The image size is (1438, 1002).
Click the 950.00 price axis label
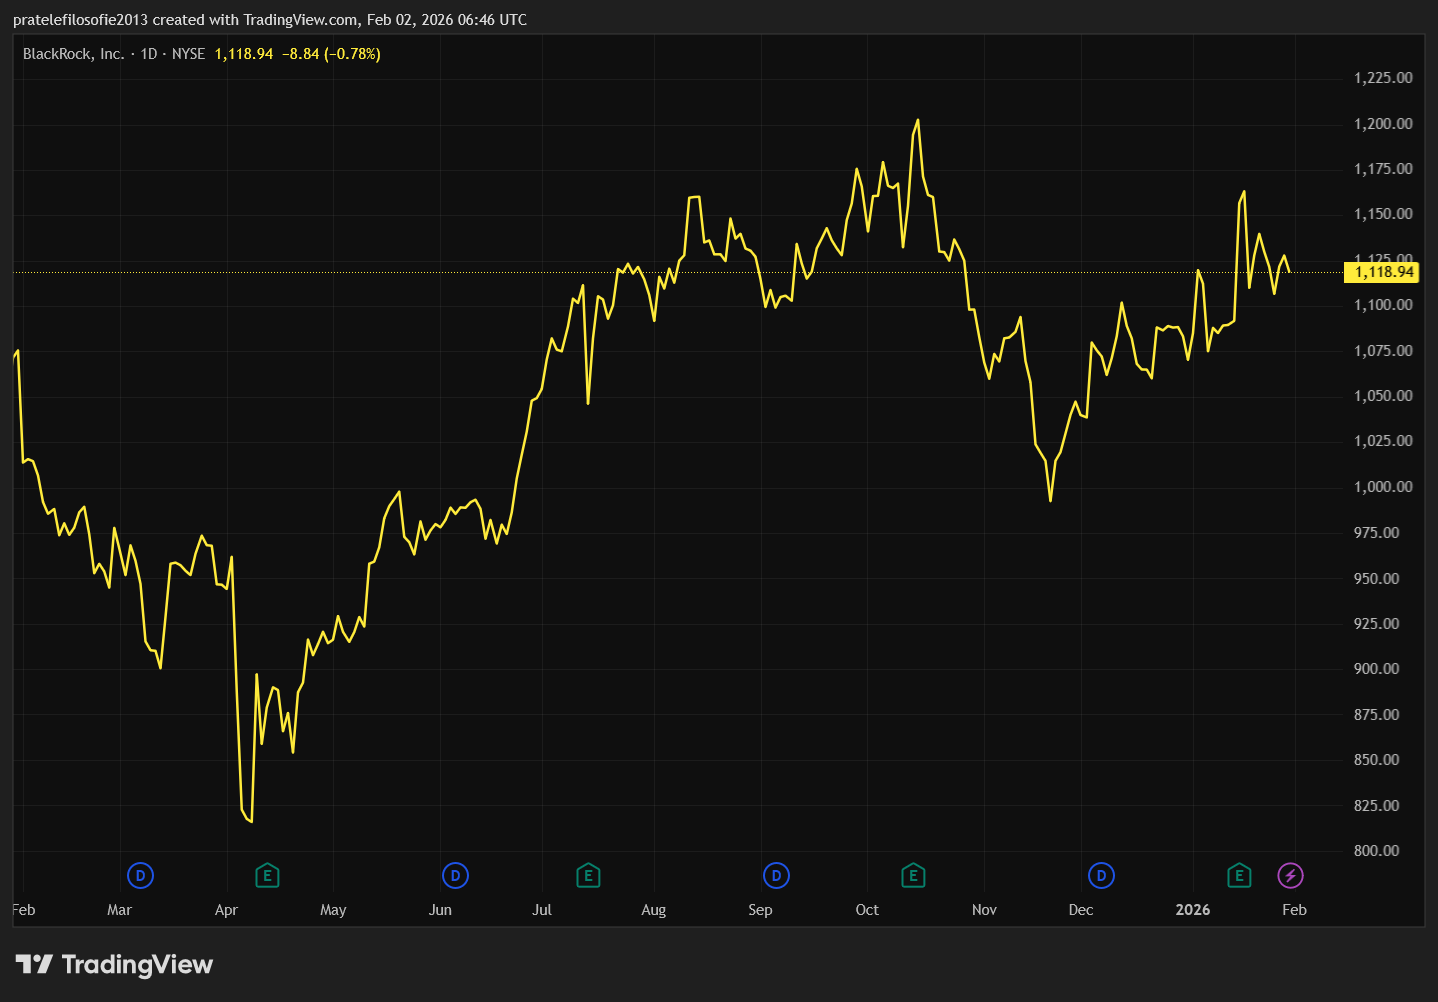tap(1376, 579)
